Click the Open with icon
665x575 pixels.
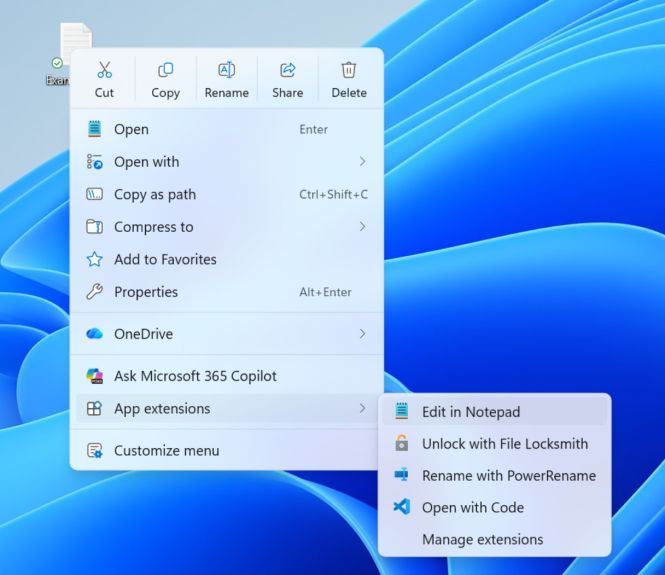tap(95, 162)
